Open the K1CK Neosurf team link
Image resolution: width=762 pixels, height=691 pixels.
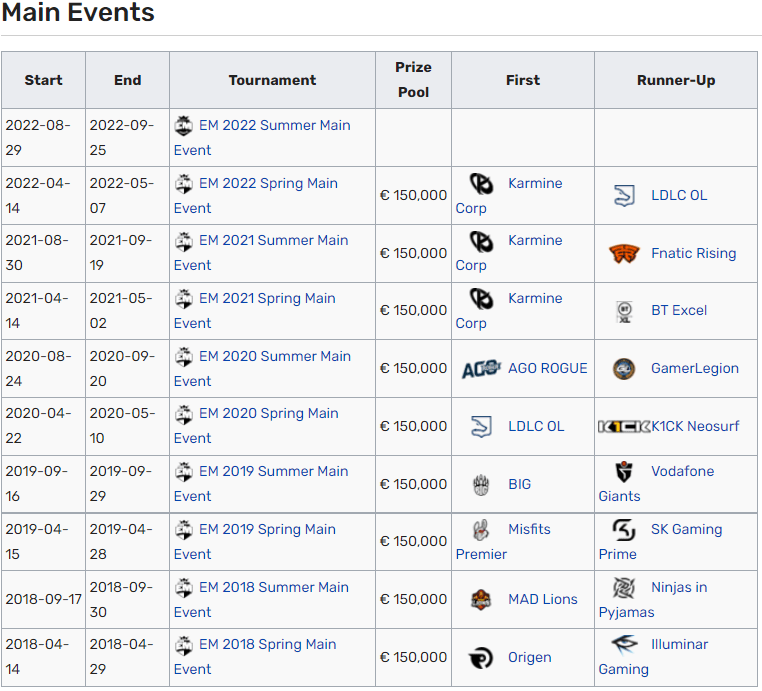[695, 427]
